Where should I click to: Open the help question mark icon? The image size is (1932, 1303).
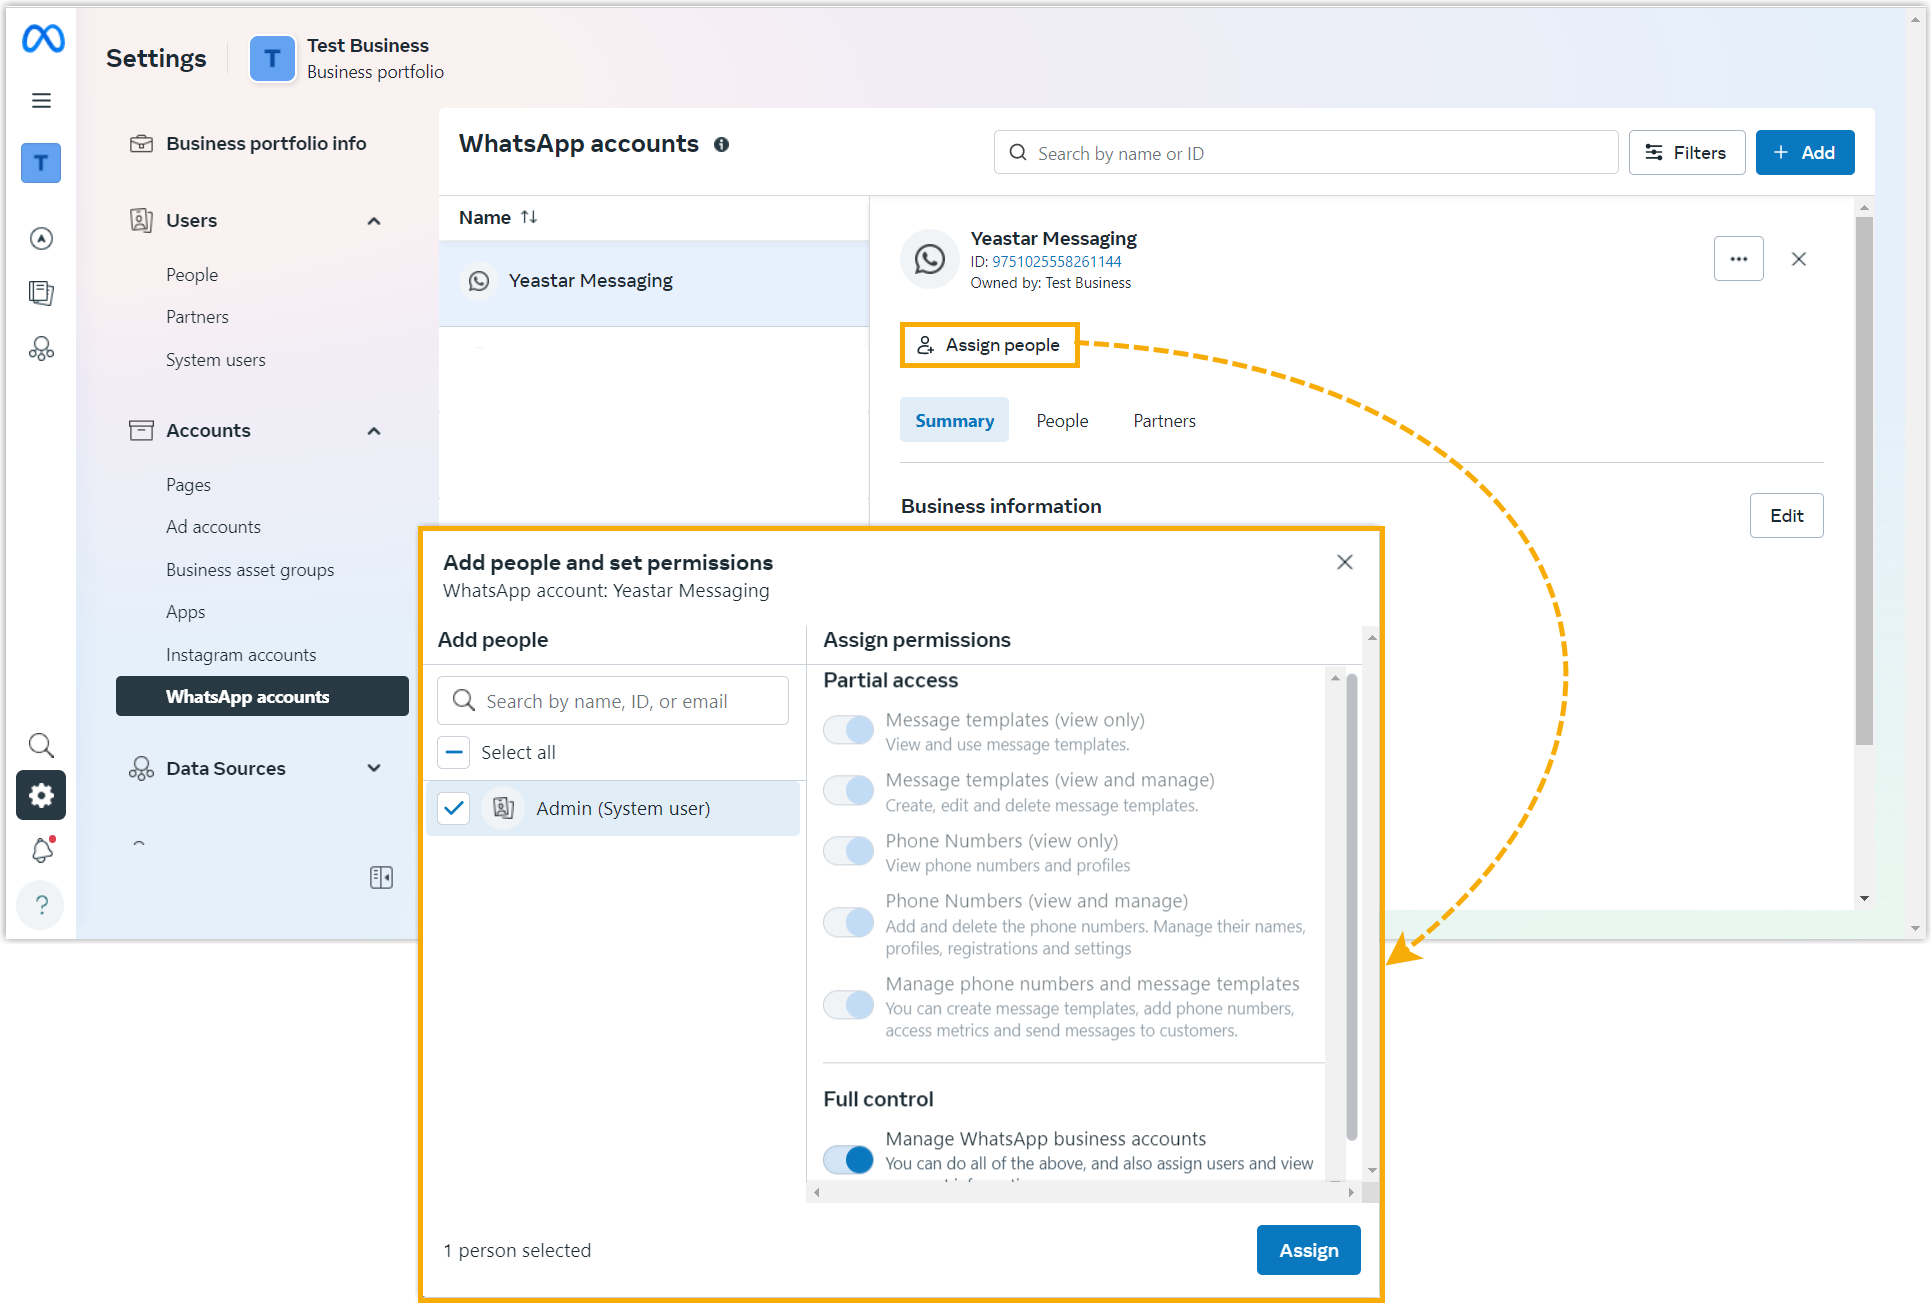[x=41, y=904]
